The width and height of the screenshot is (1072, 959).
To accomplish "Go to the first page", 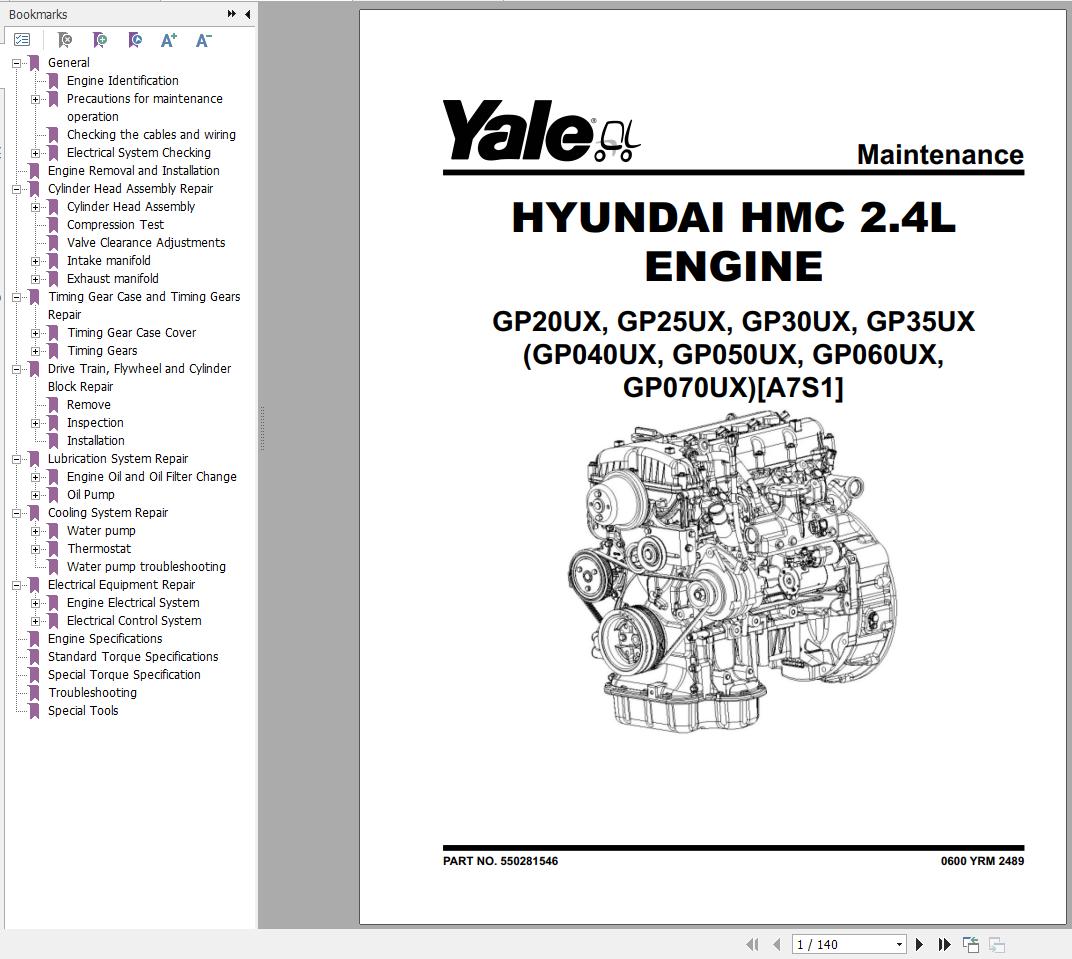I will (x=753, y=944).
